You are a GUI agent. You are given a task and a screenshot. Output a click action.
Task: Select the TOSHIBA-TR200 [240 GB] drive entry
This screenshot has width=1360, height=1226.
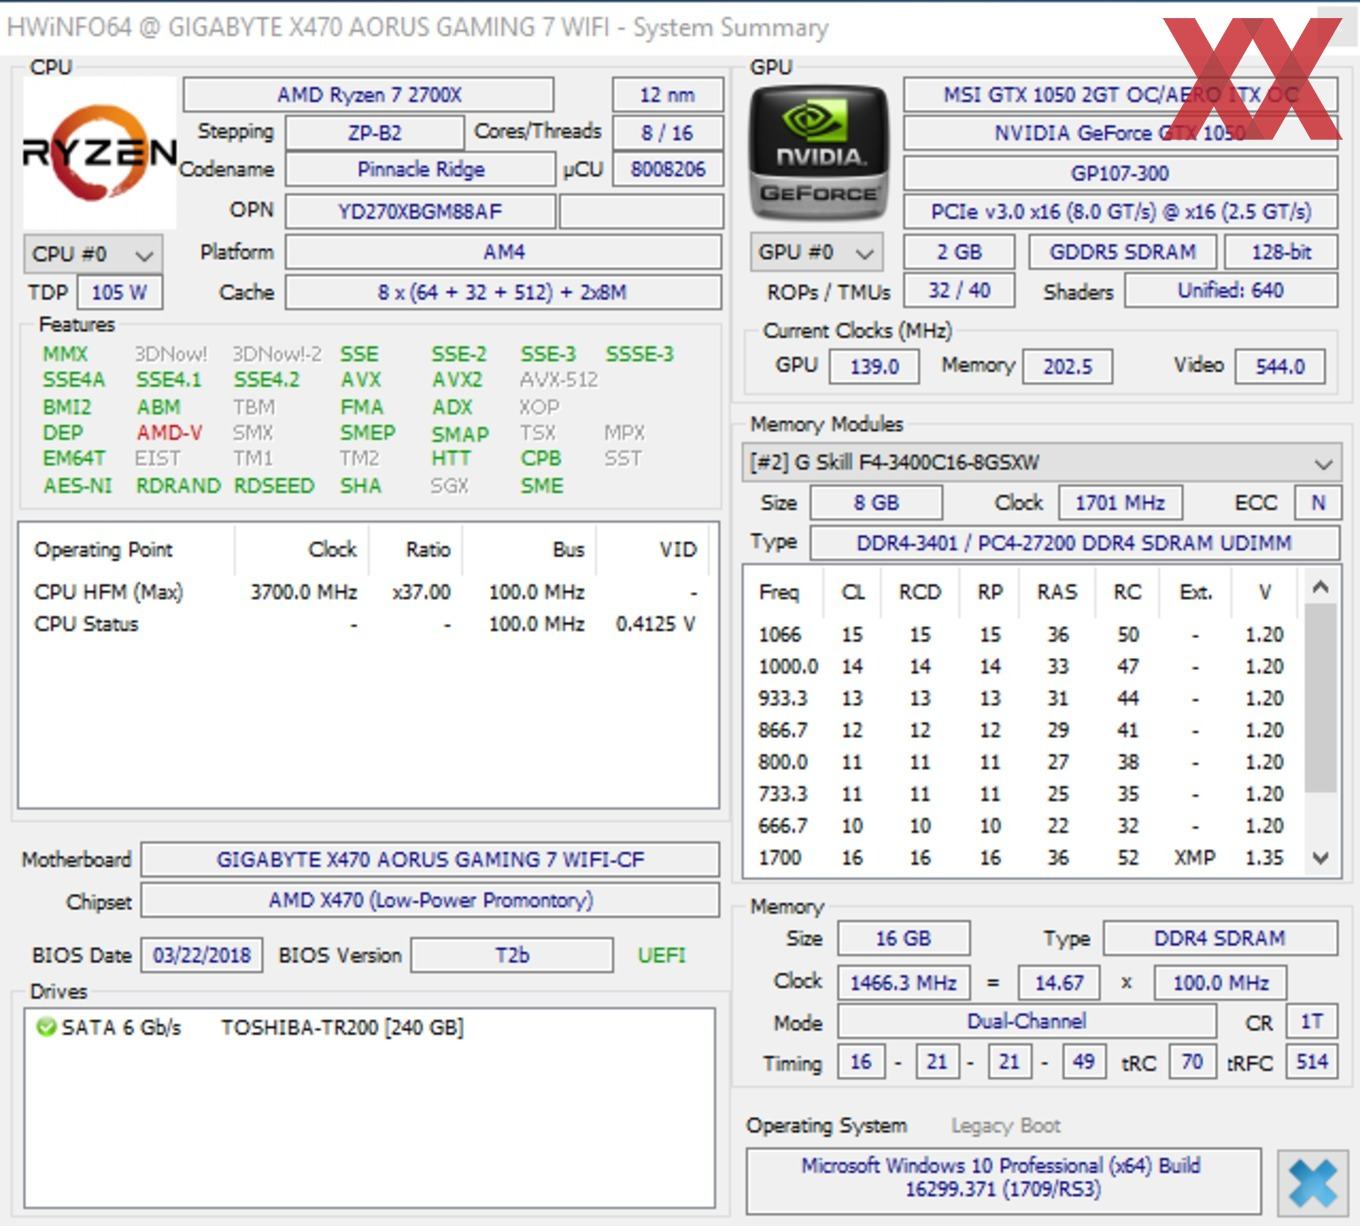tap(342, 1027)
